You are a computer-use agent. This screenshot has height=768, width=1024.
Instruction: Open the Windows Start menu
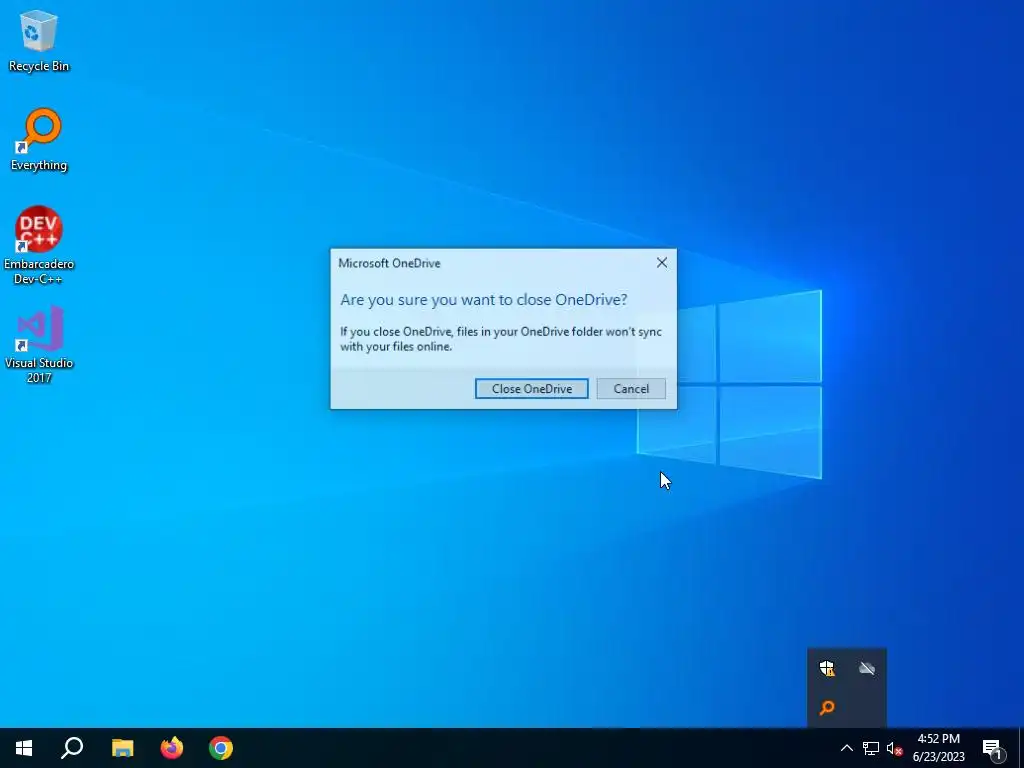coord(24,748)
